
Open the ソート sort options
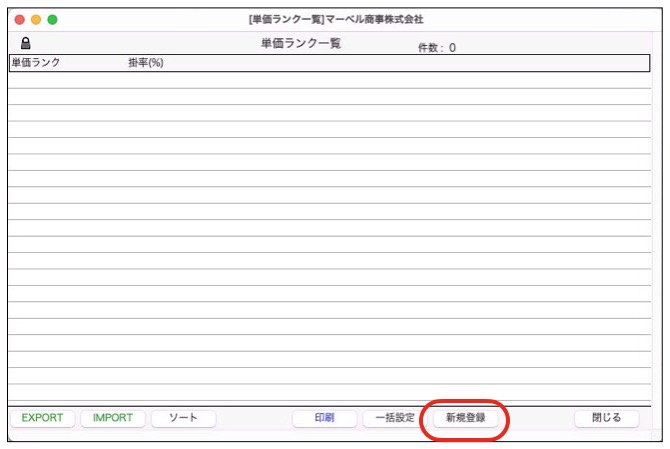pos(183,418)
